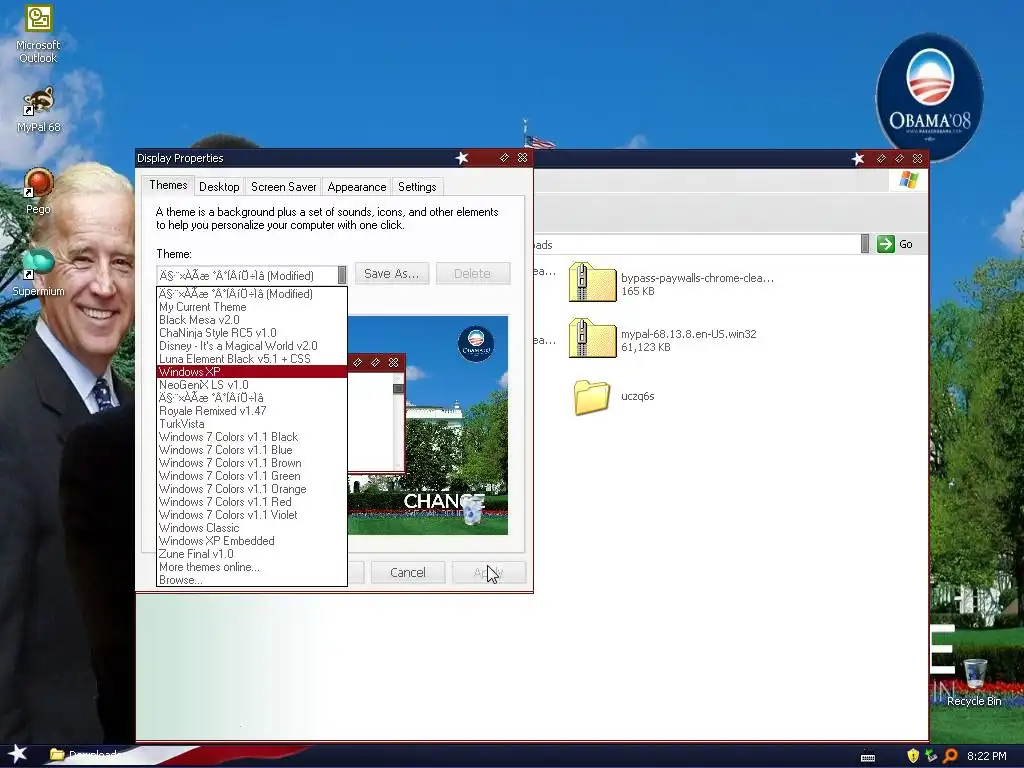The height and width of the screenshot is (768, 1024).
Task: Click More themes online... entry
Action: tap(252, 567)
